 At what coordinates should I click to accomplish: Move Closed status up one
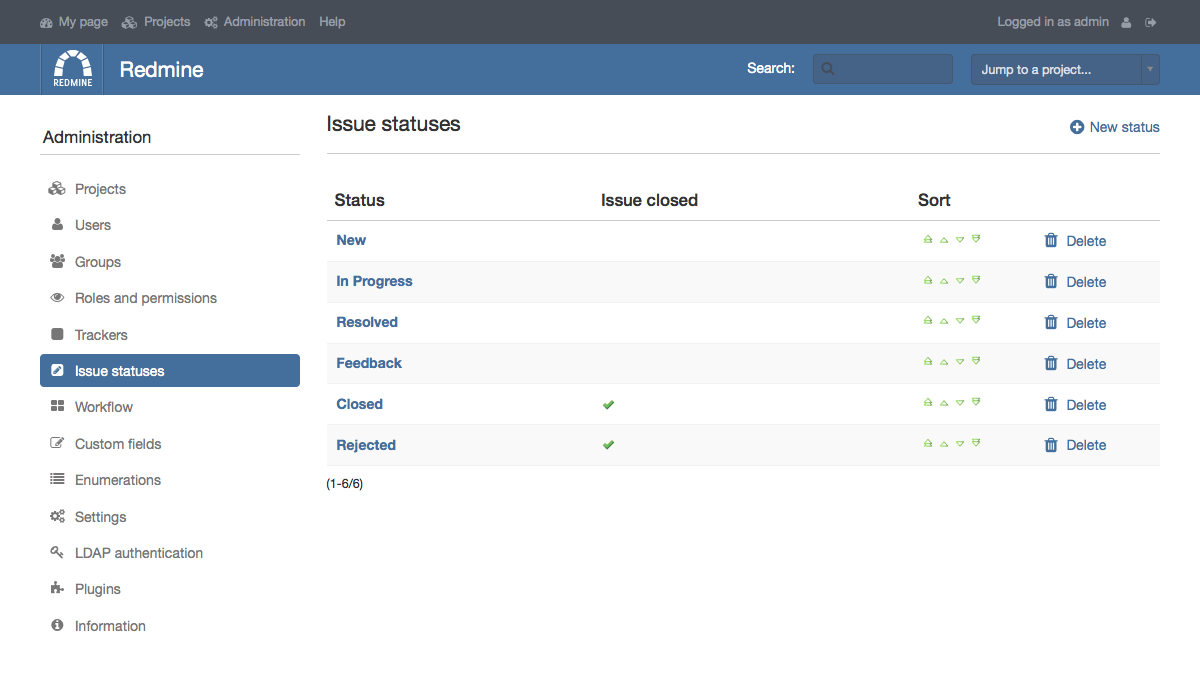click(944, 402)
